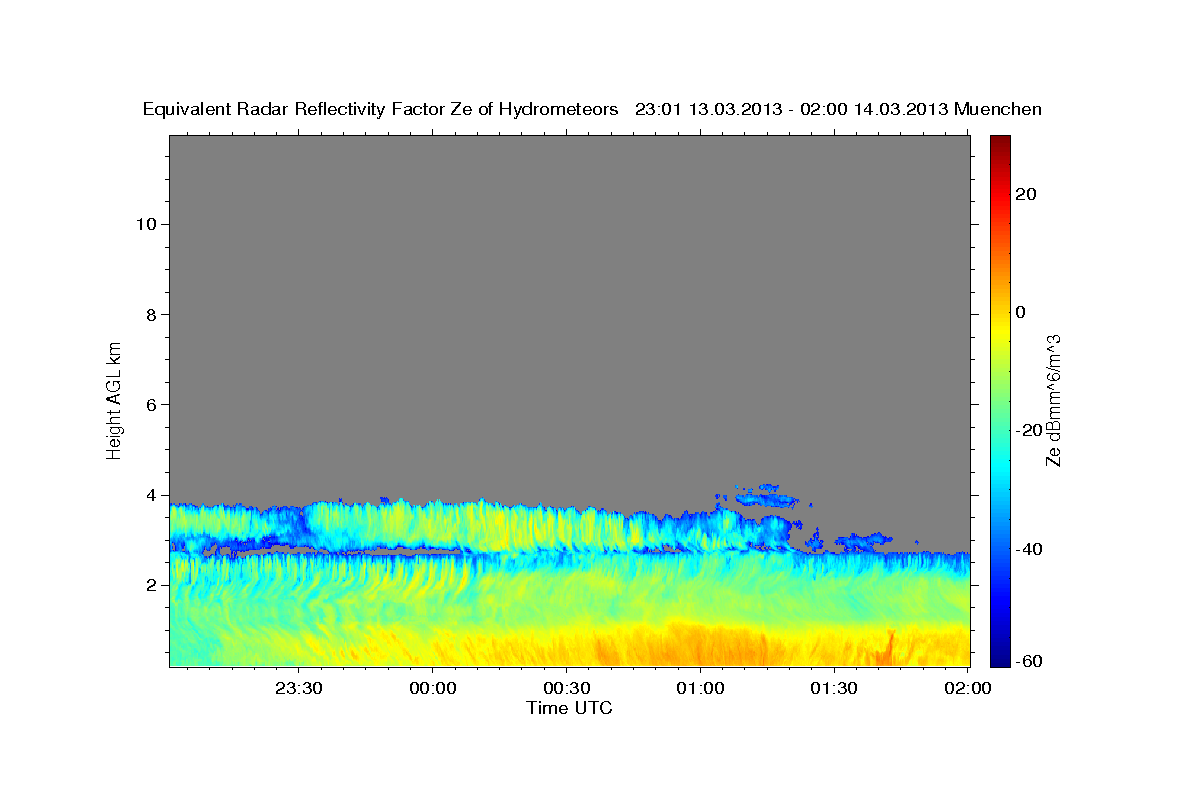
Task: Click the '00:00' time tick label
Action: (433, 688)
